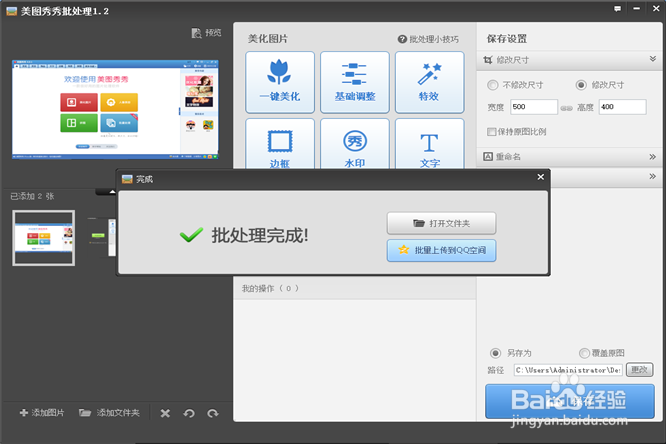Select the 一键美化 one-click beautify tool

coord(280,82)
